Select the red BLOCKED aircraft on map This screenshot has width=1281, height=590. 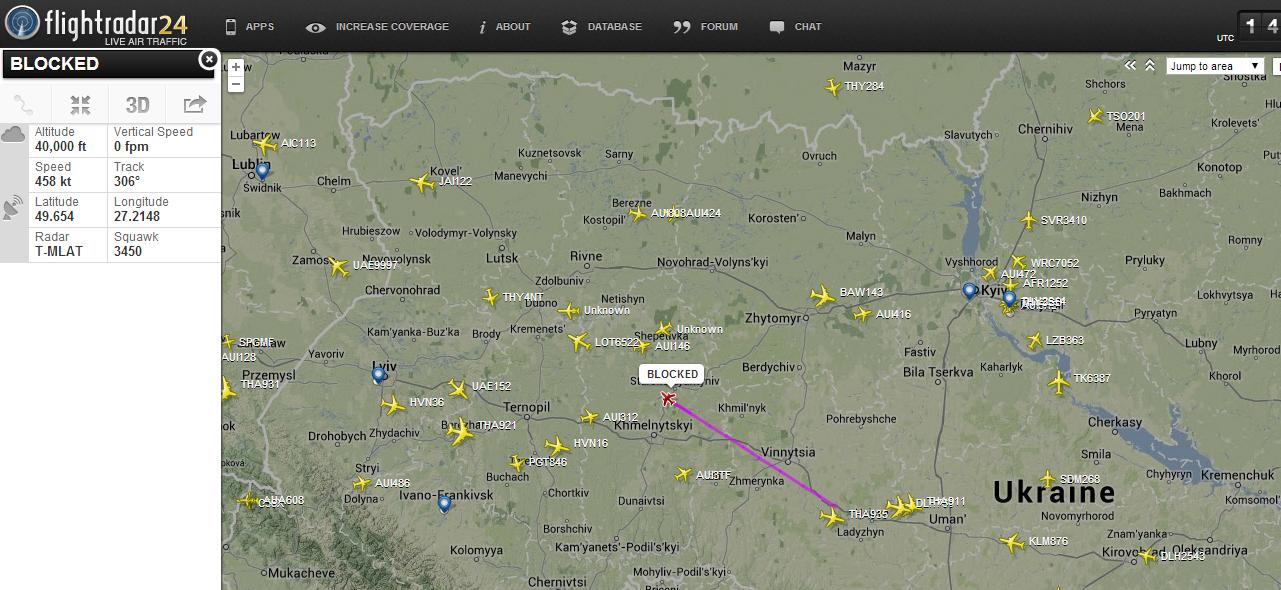668,399
